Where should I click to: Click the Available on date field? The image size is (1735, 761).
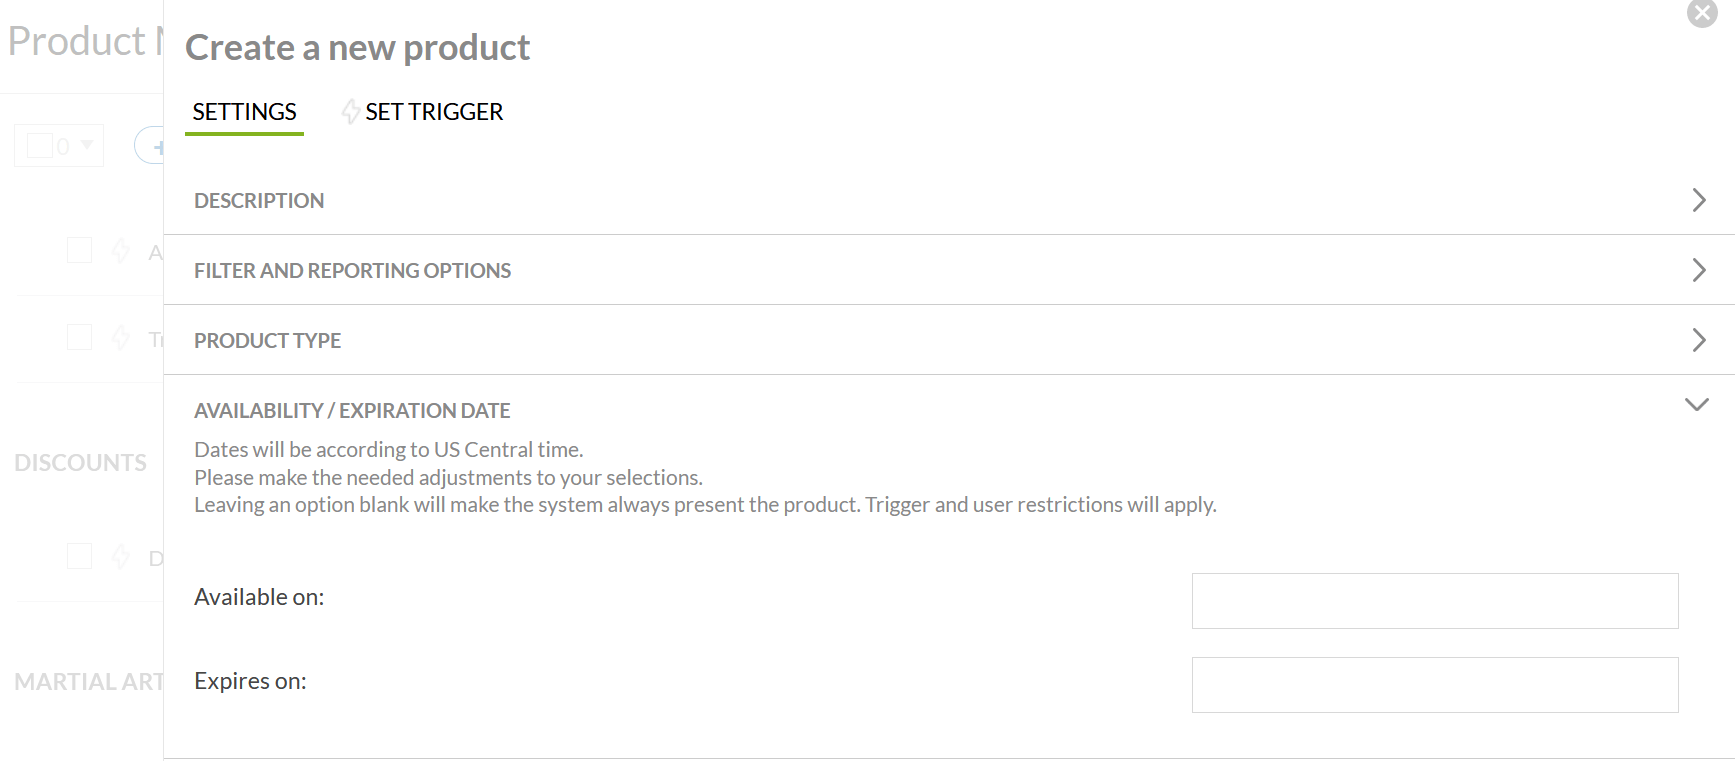tap(1435, 601)
